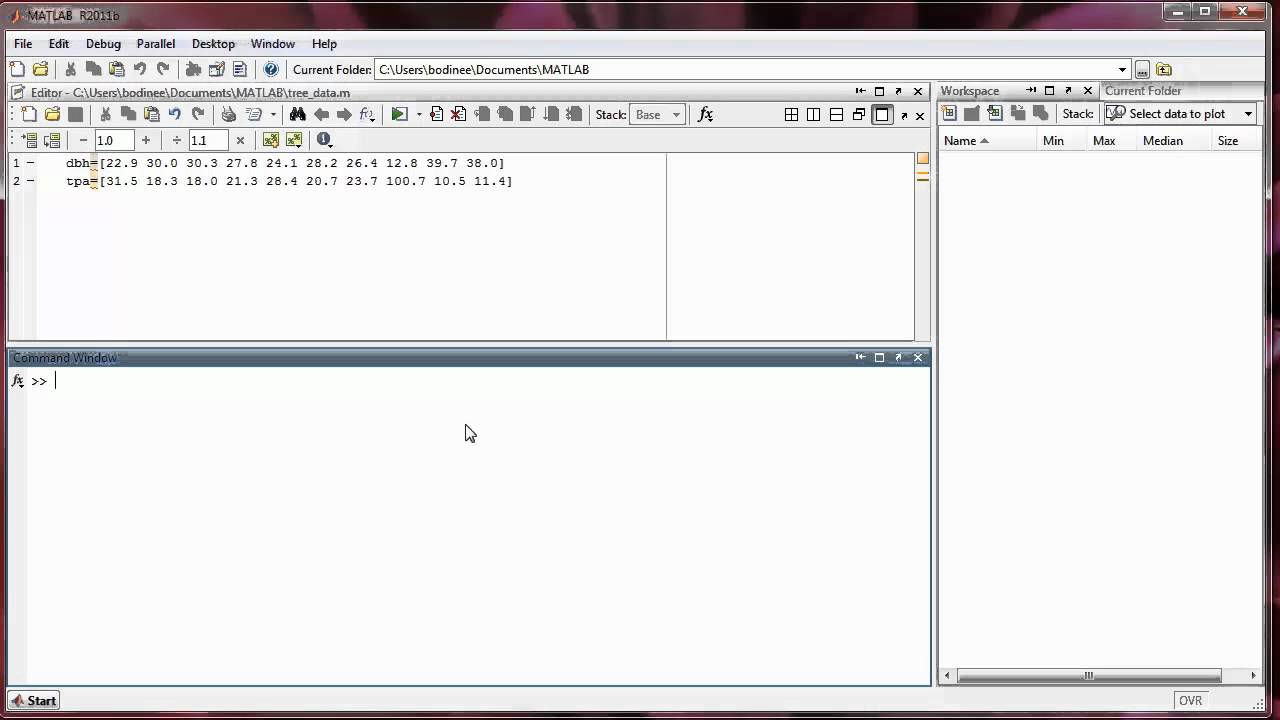Screen dimensions: 1280x720
Task: Open the Debug menu
Action: pos(103,43)
